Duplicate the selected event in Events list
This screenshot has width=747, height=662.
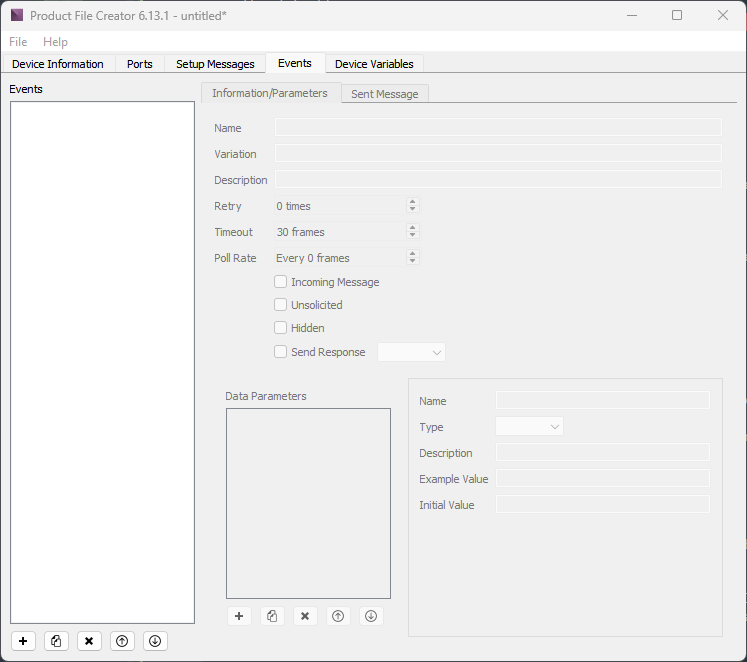click(57, 641)
